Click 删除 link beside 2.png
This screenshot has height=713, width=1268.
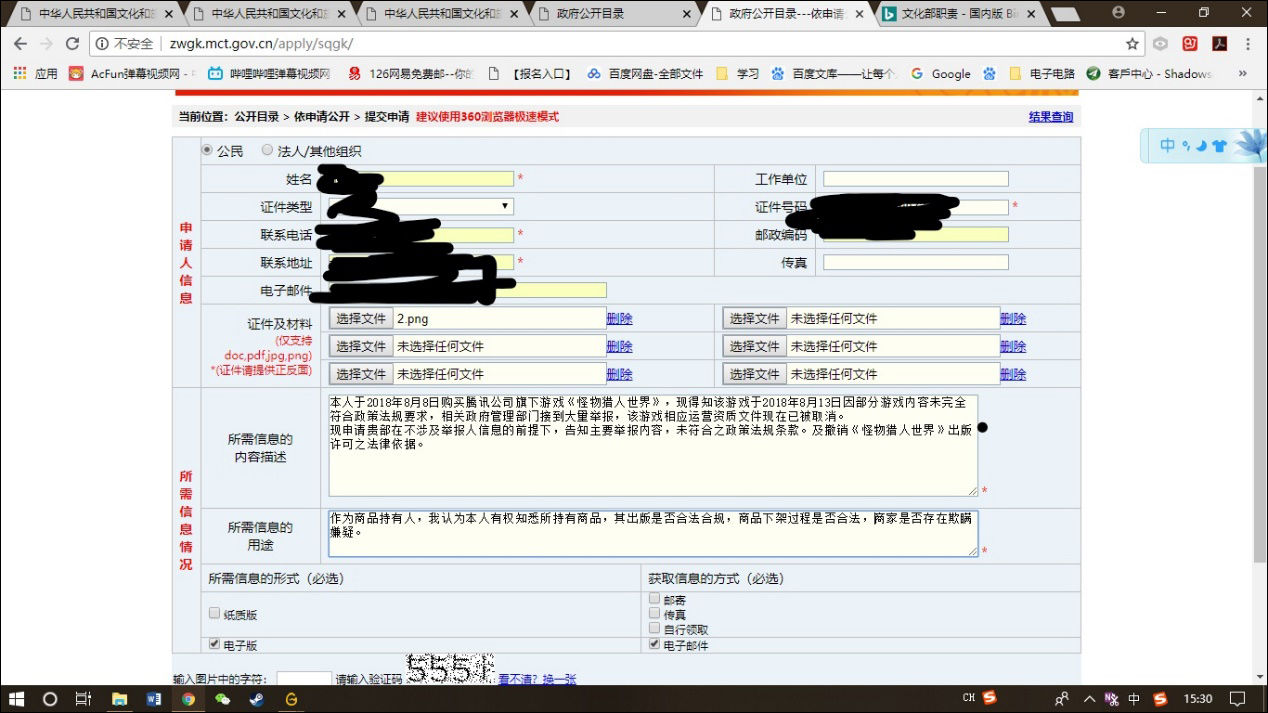click(x=619, y=318)
